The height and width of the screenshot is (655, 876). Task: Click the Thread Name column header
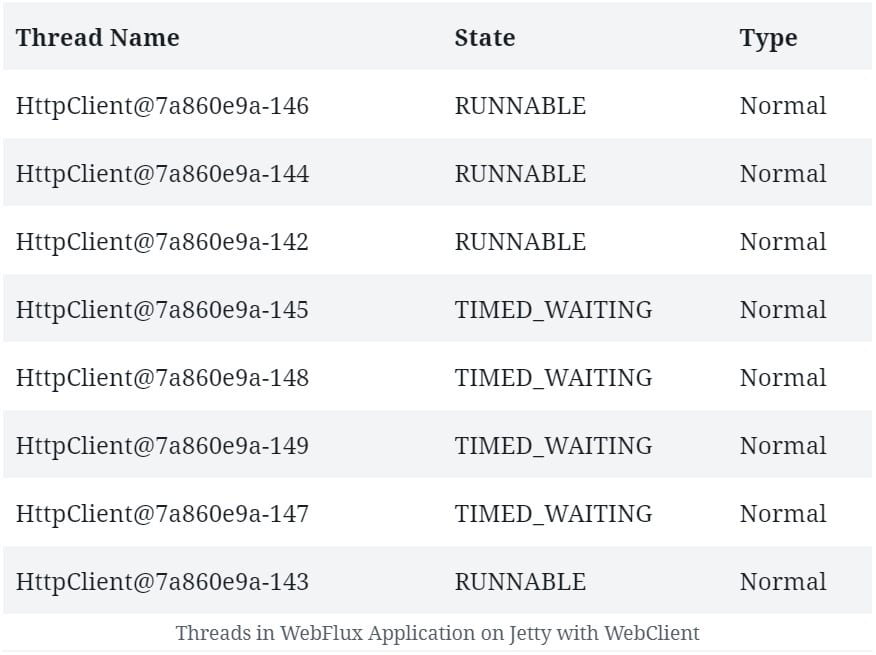pos(97,38)
